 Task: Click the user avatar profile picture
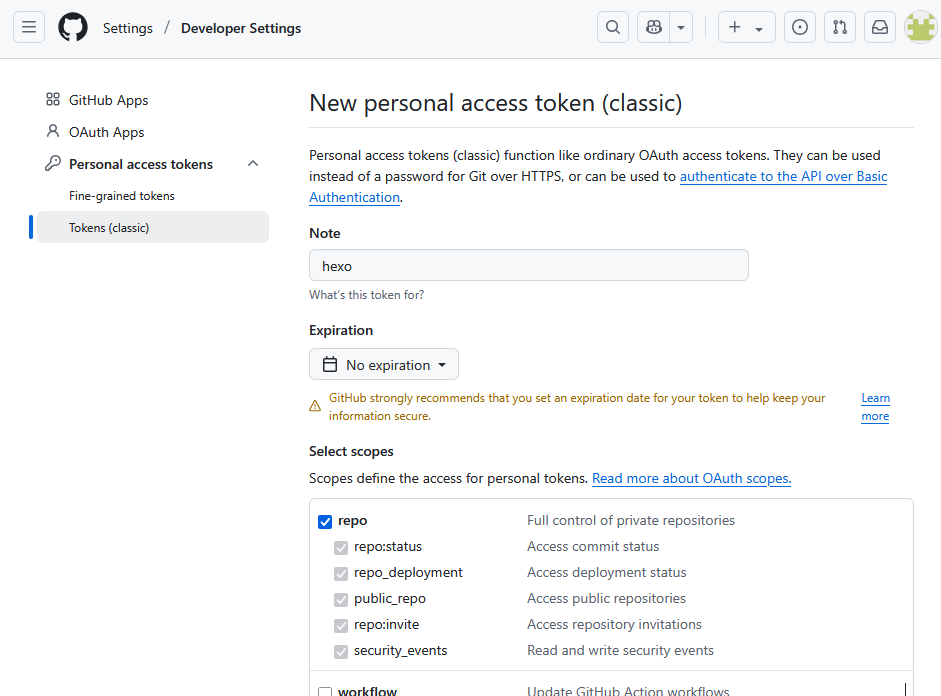click(920, 28)
